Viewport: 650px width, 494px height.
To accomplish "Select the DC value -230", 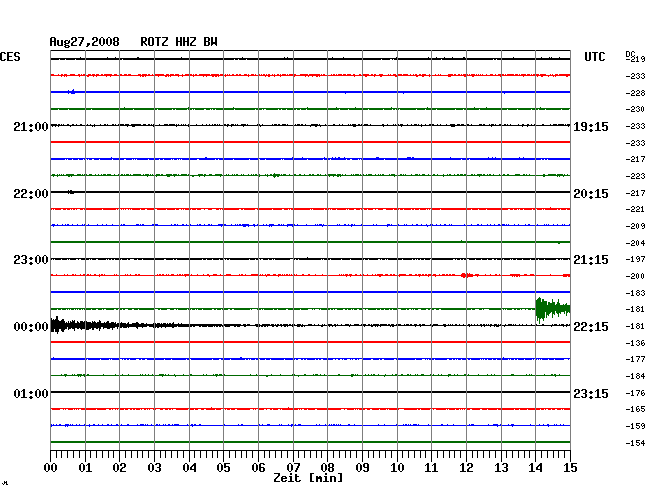I will tap(635, 109).
